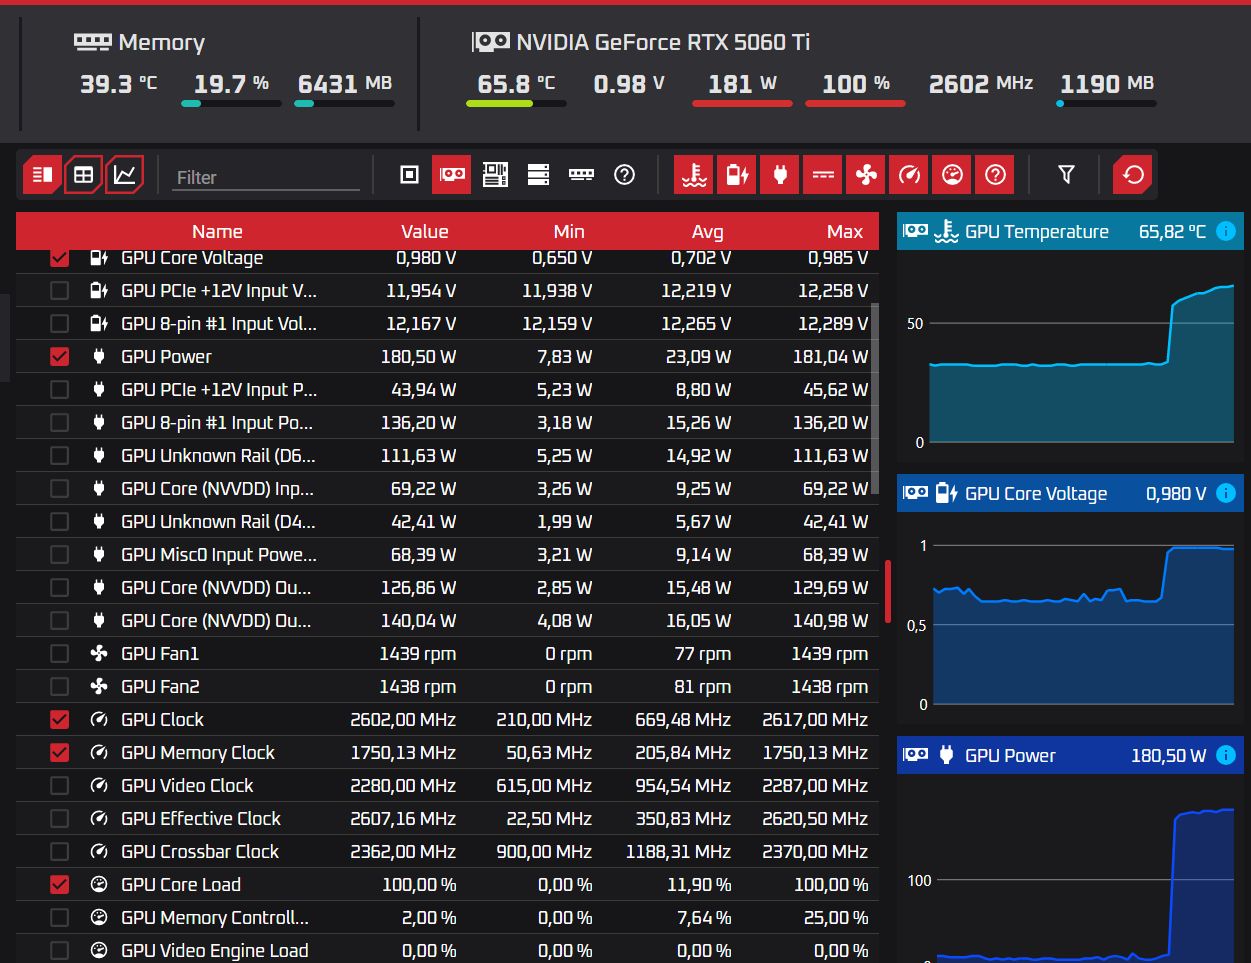The width and height of the screenshot is (1251, 963).
Task: Select the GPU PCIe +12V Input V... row
Action: pos(447,290)
